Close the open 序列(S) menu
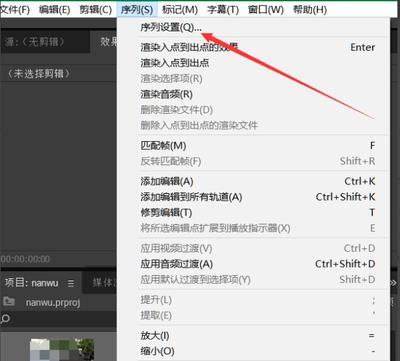The width and height of the screenshot is (400, 361). point(137,10)
